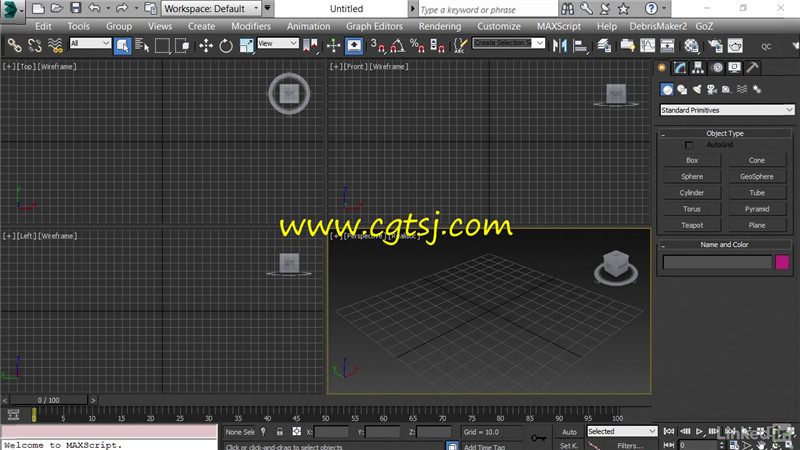Open the MAXScript menu
This screenshot has height=450, width=800.
click(559, 26)
